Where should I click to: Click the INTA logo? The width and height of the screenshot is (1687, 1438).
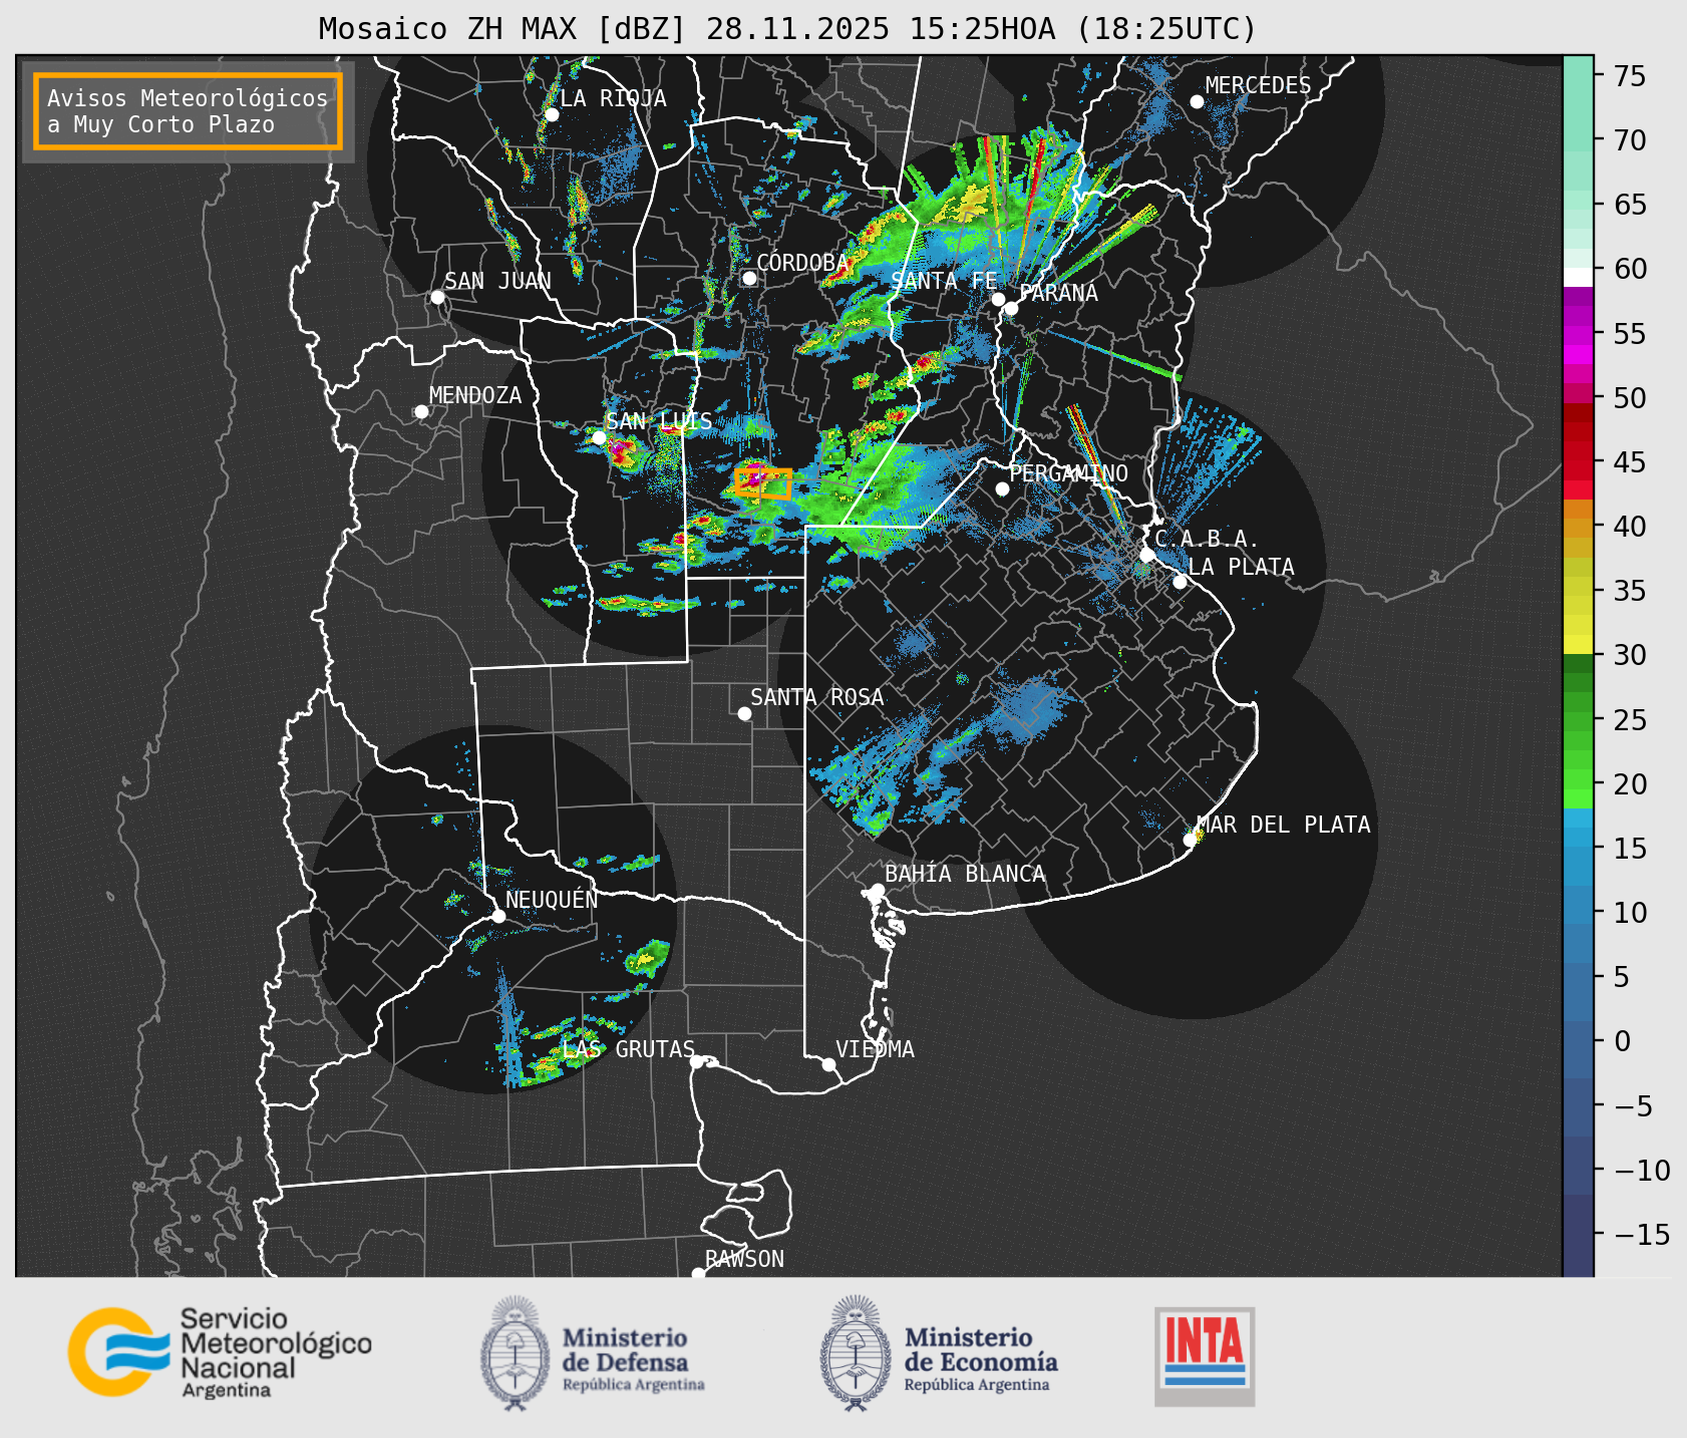click(1204, 1356)
